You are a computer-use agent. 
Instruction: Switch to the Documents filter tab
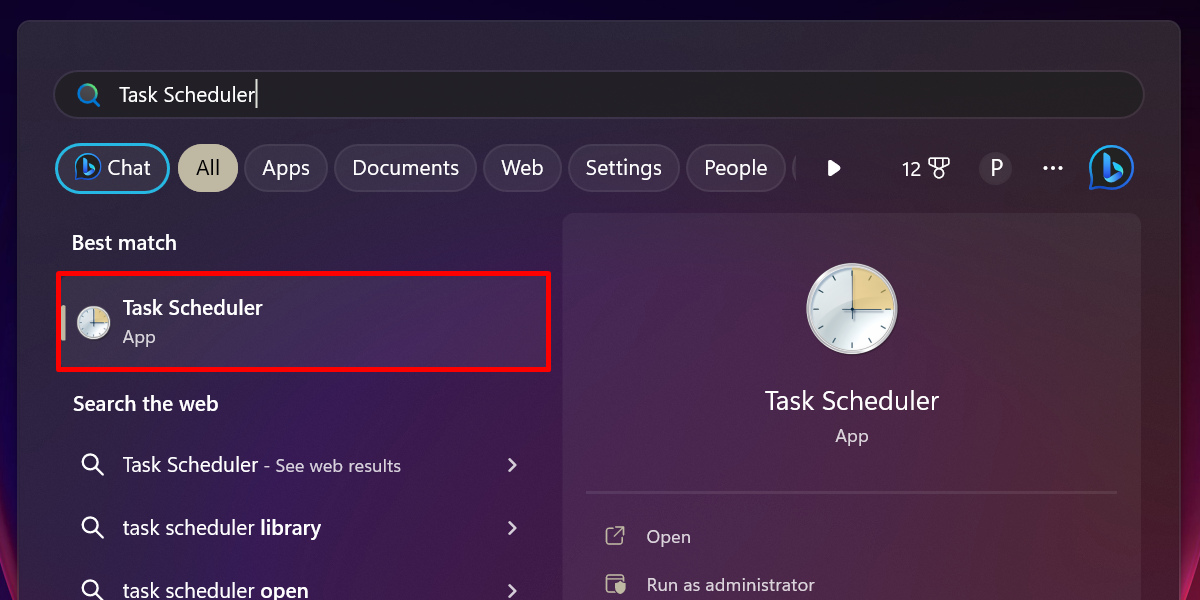click(x=405, y=168)
